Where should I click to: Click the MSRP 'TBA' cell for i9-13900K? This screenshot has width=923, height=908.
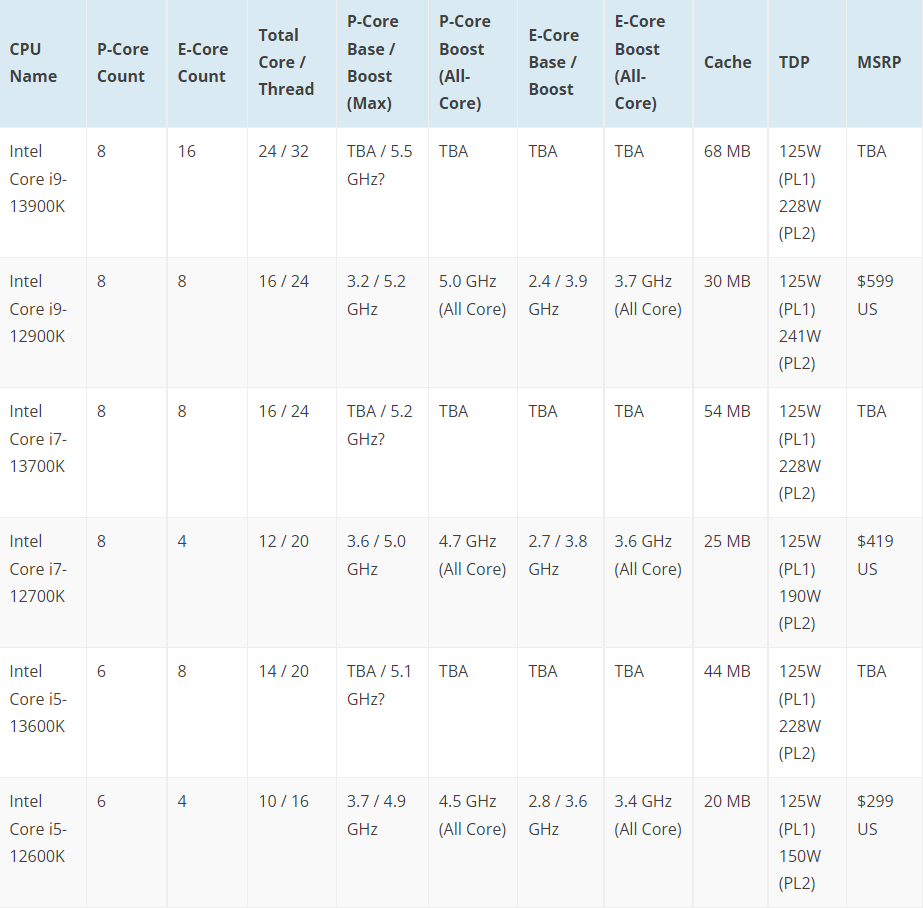(x=872, y=152)
